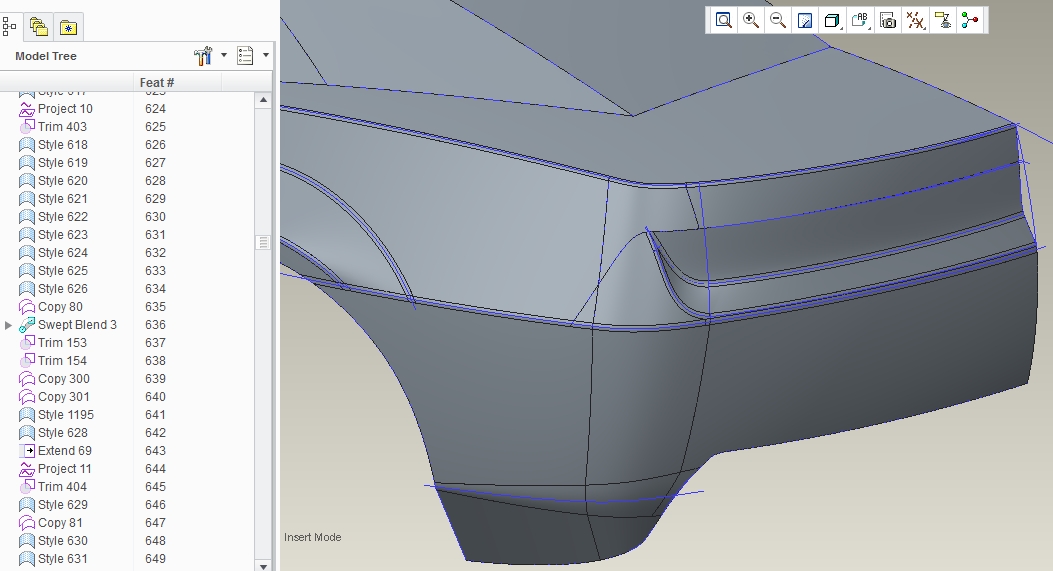Open the tree Settings dropdown arrow
Viewport: 1053px width, 571px height.
224,55
